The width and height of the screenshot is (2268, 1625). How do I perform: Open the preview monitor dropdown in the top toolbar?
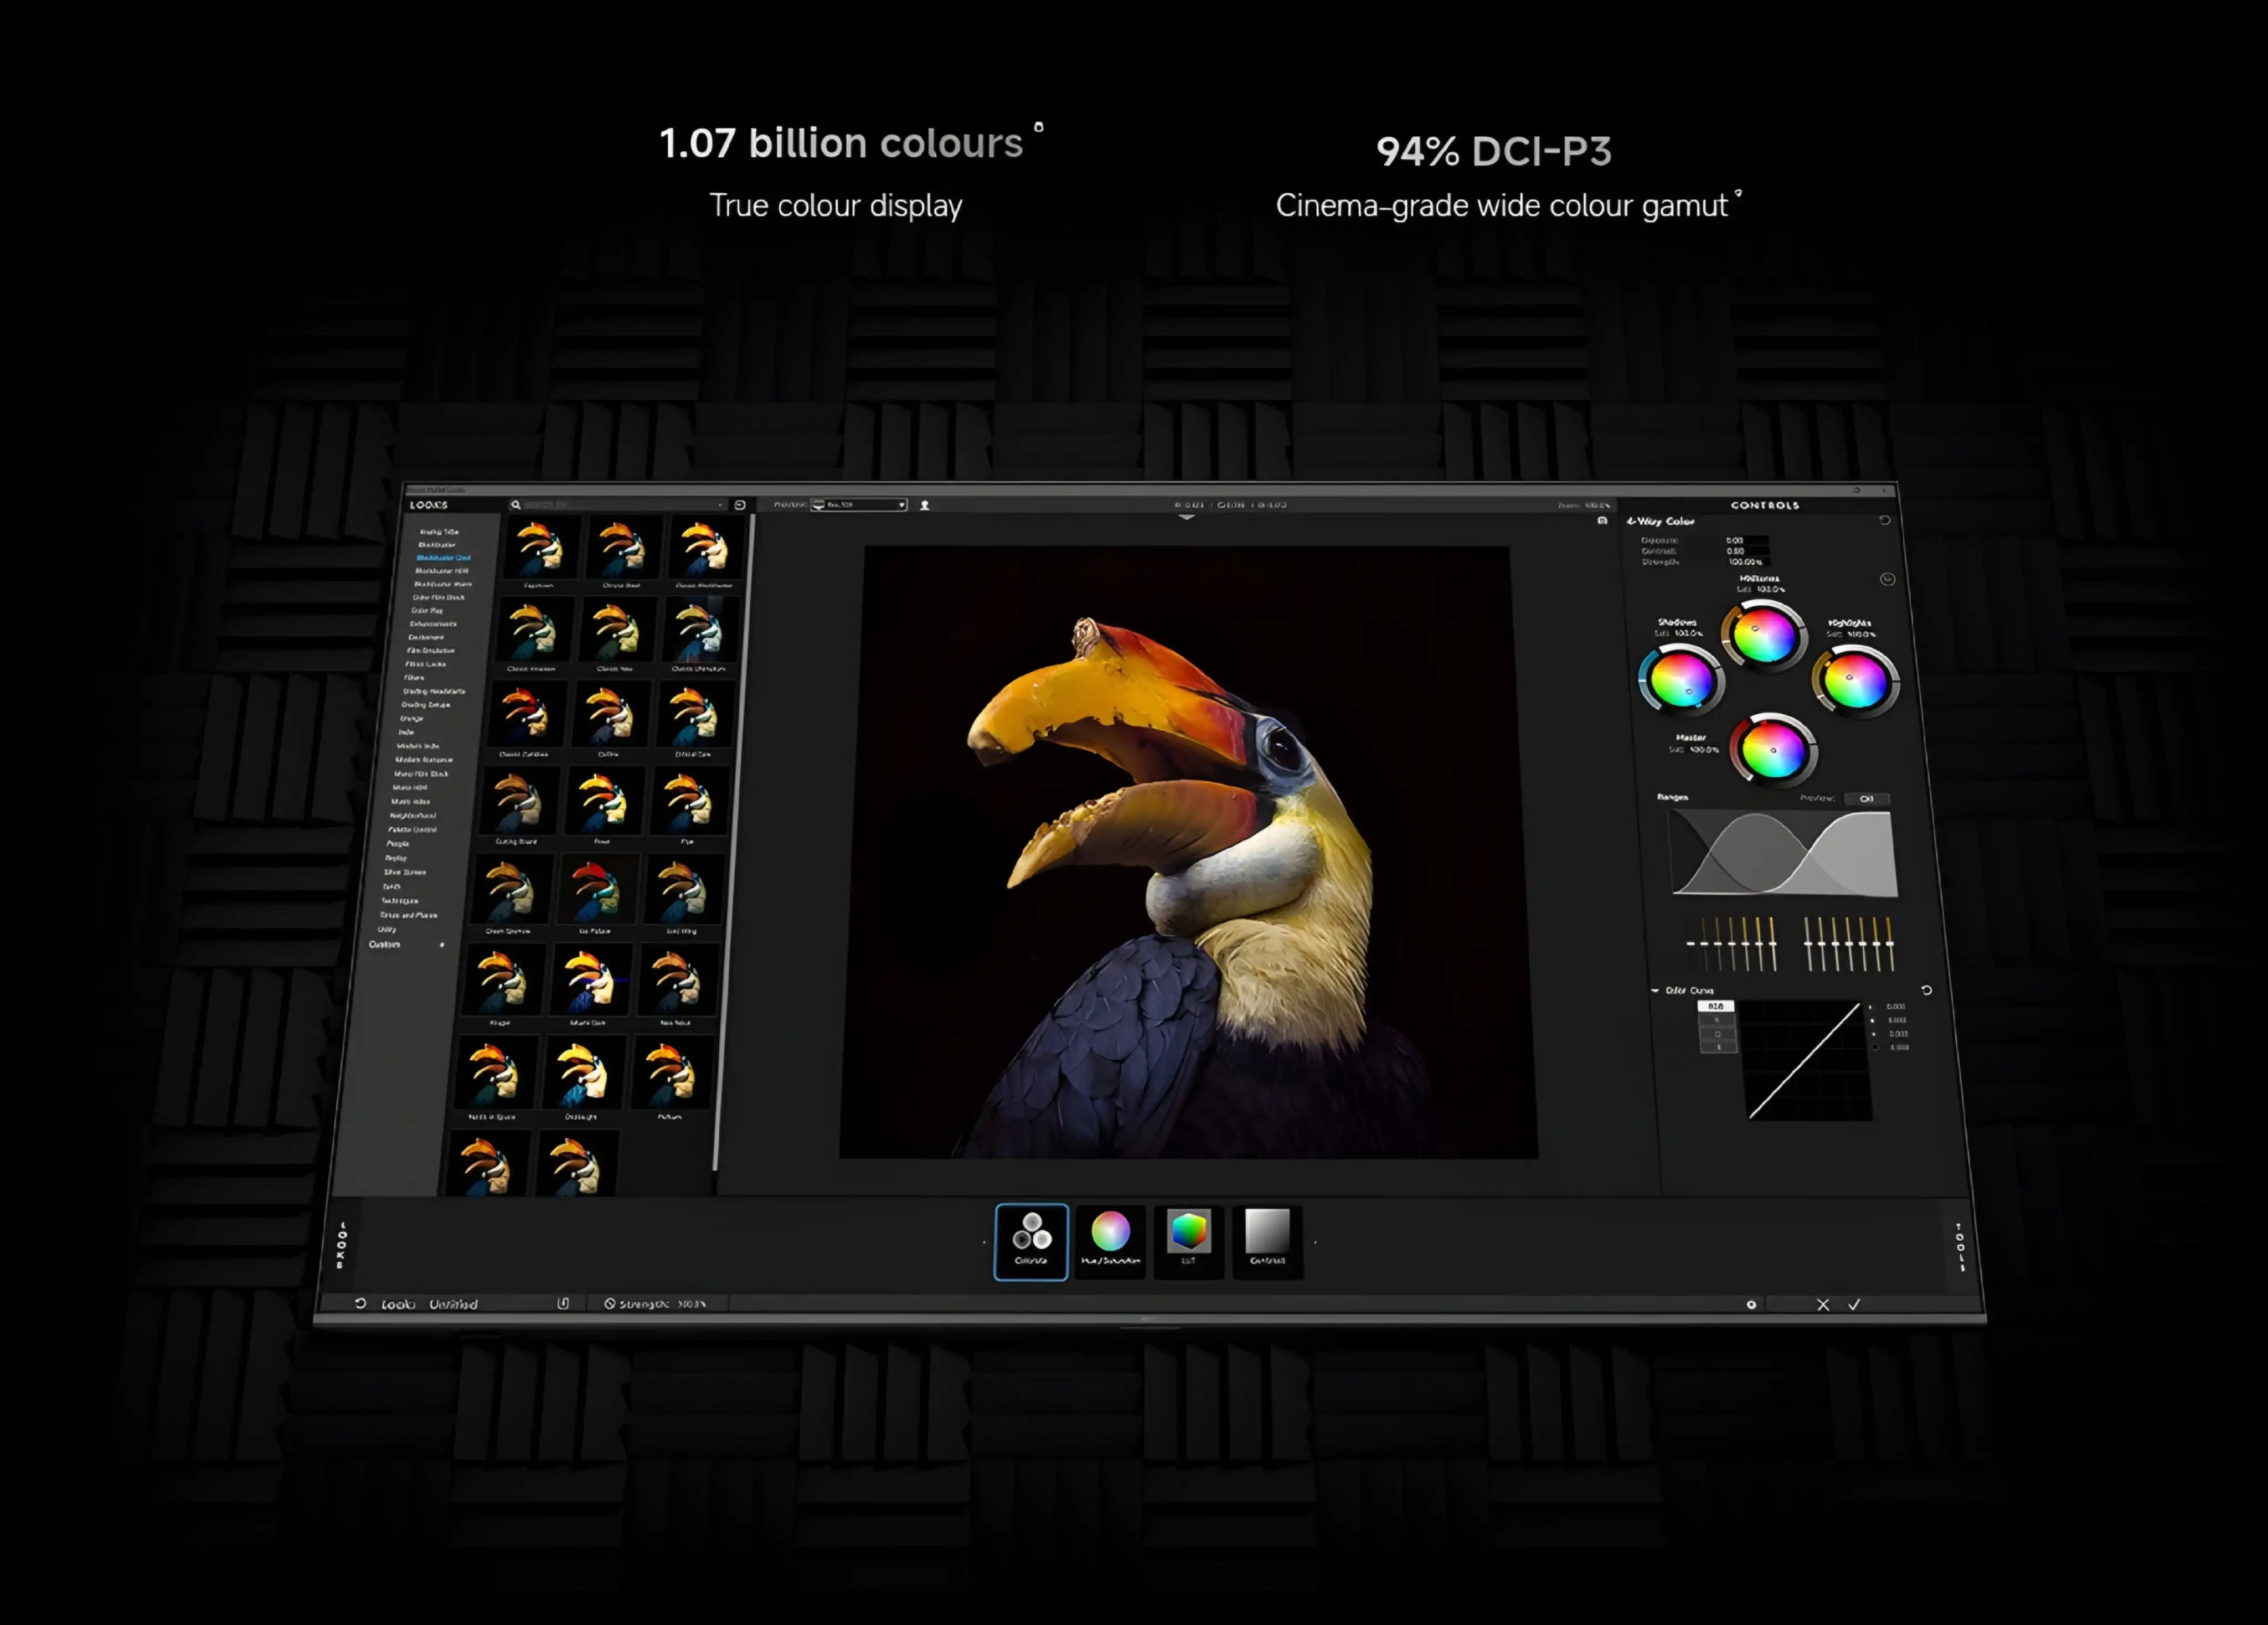(859, 505)
